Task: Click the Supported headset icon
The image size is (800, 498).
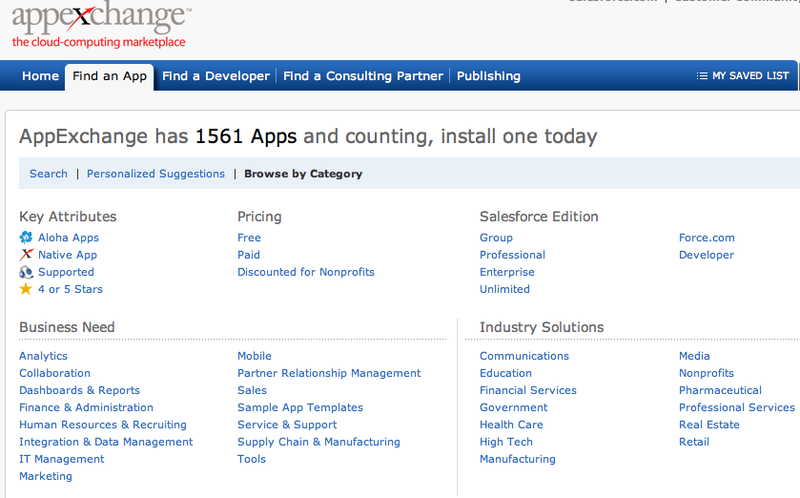Action: (x=26, y=272)
